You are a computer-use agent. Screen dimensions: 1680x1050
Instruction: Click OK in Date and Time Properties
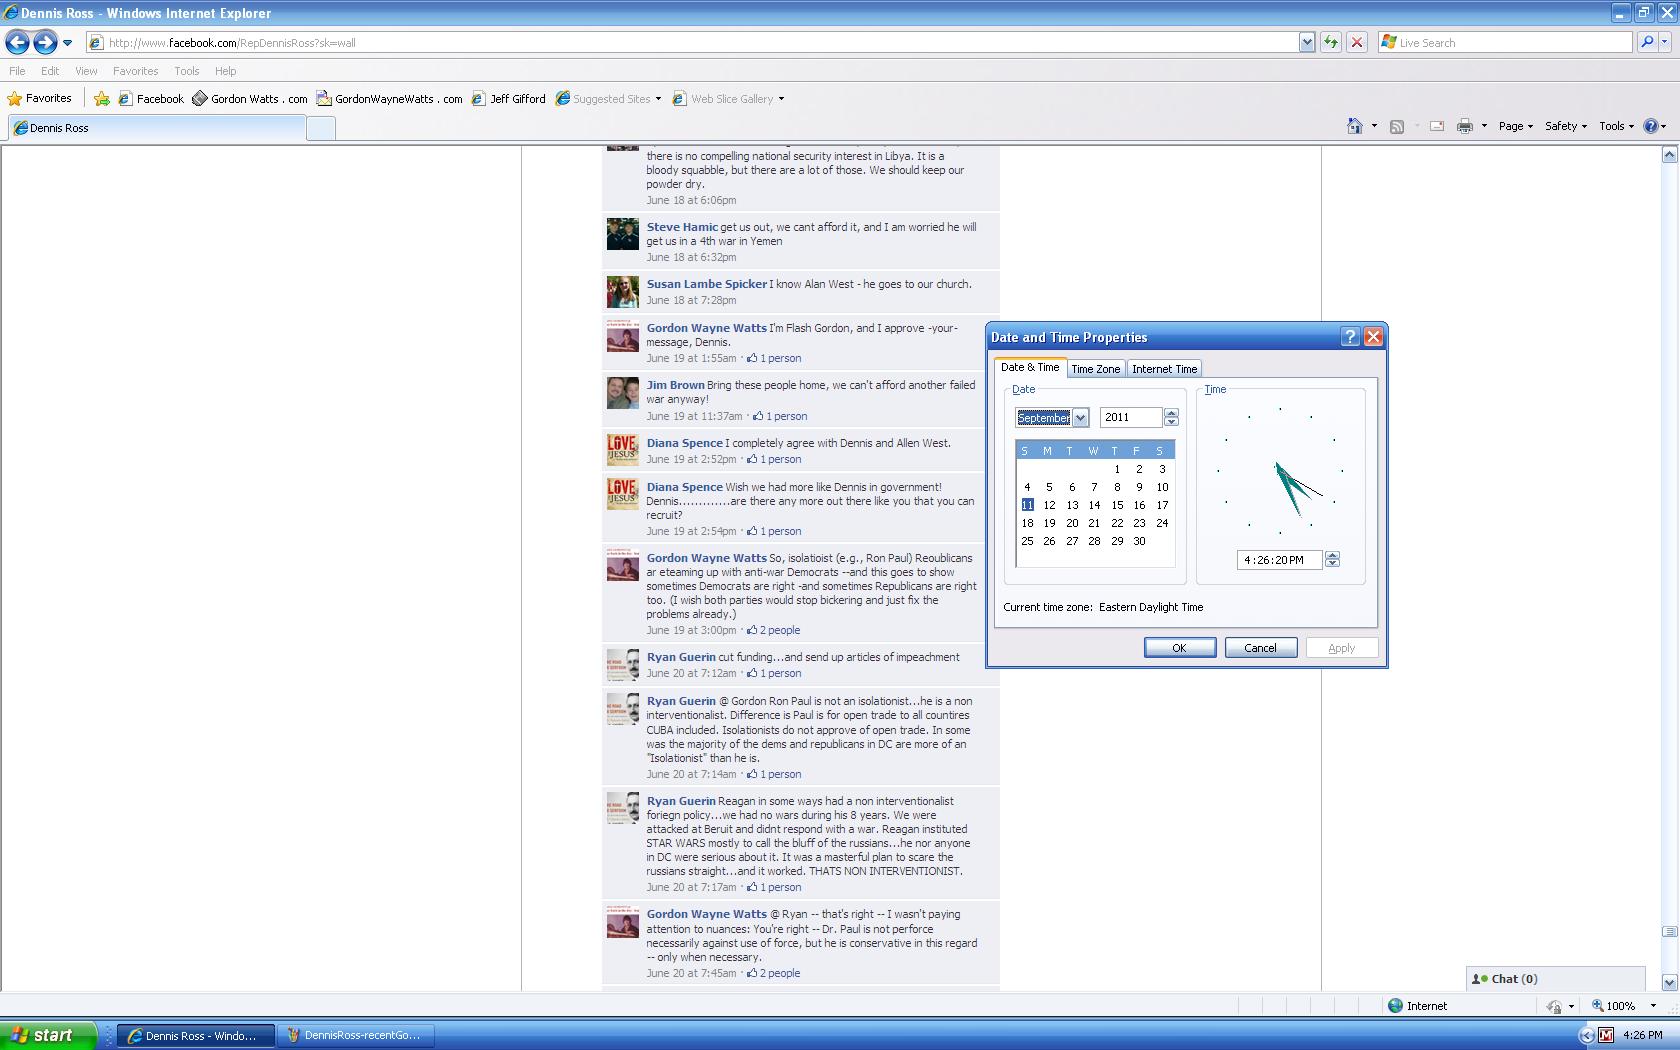(x=1180, y=648)
